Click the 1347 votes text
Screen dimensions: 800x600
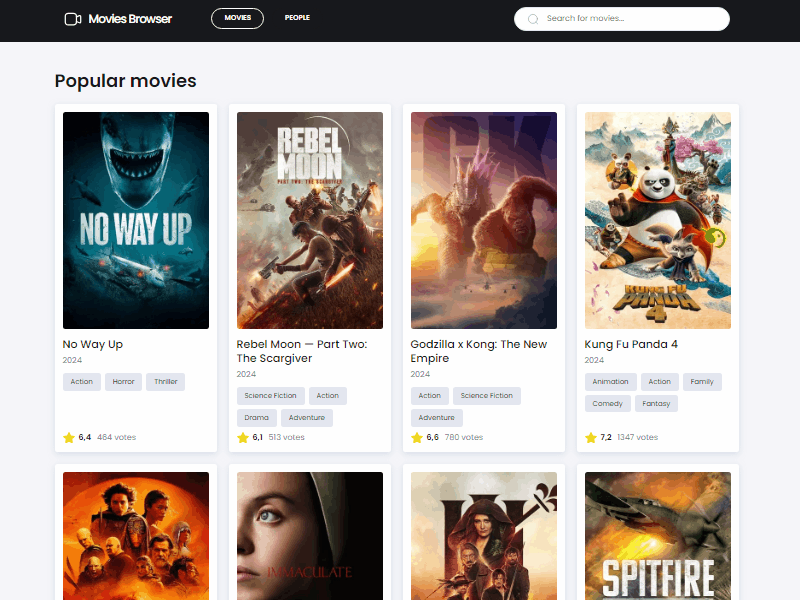point(637,437)
